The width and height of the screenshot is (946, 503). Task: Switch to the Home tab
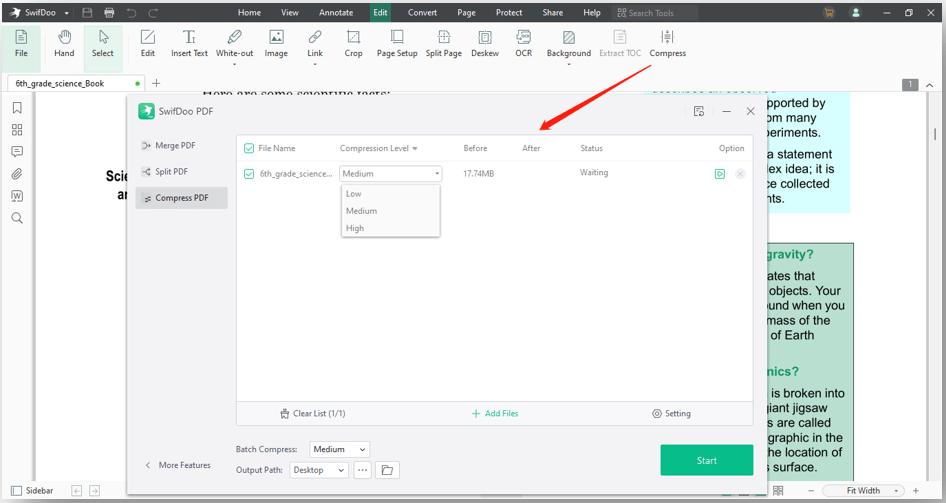click(250, 13)
